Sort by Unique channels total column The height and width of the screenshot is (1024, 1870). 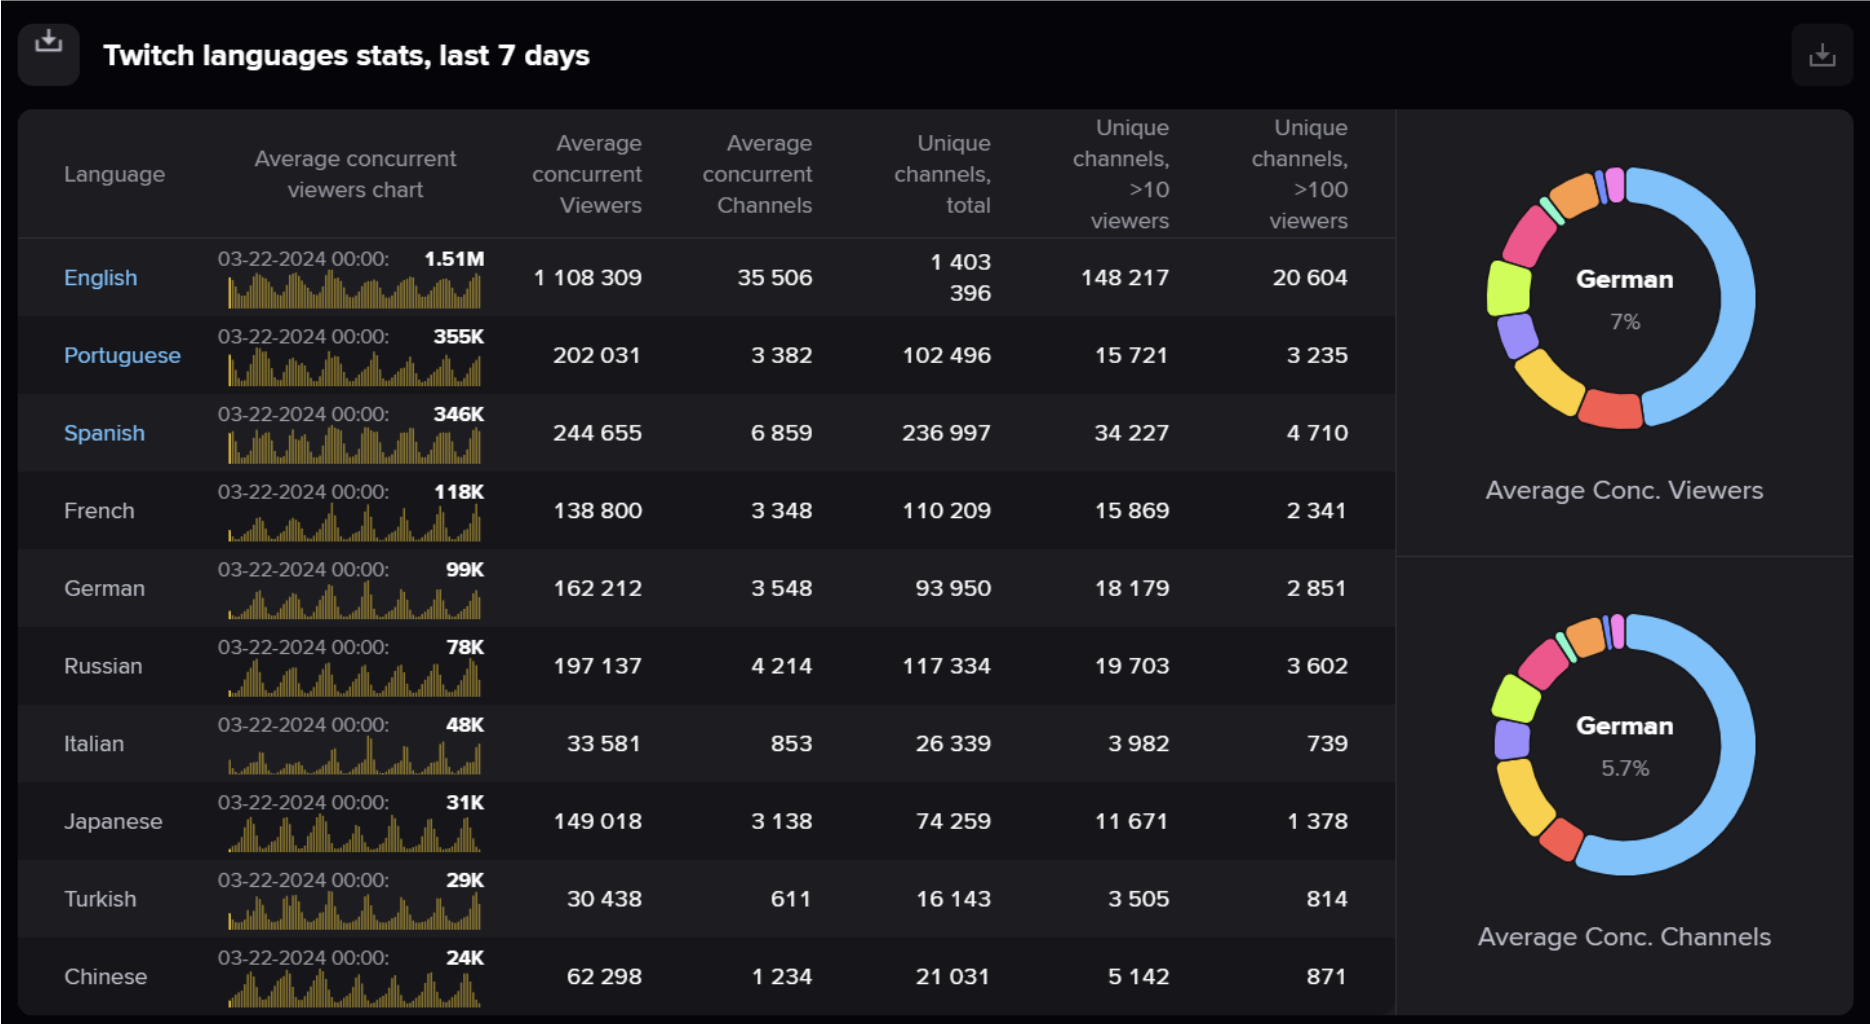click(941, 174)
